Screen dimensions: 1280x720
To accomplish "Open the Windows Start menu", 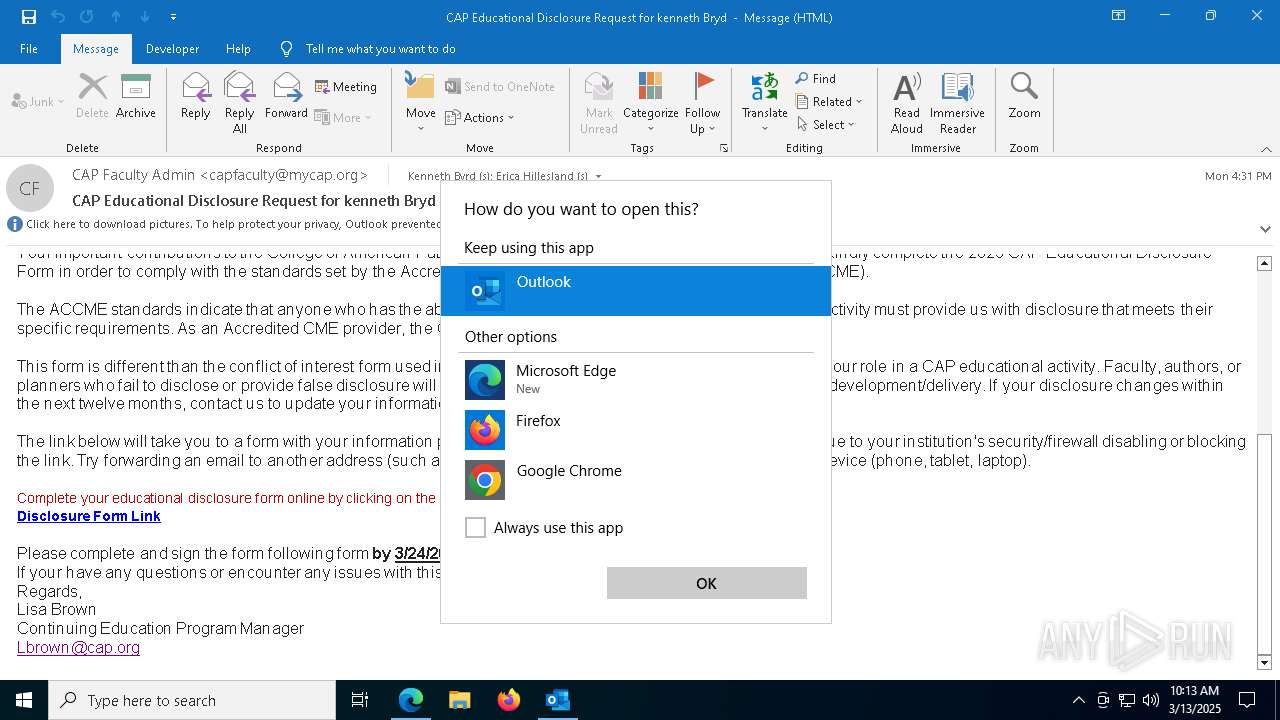I will pos(24,700).
